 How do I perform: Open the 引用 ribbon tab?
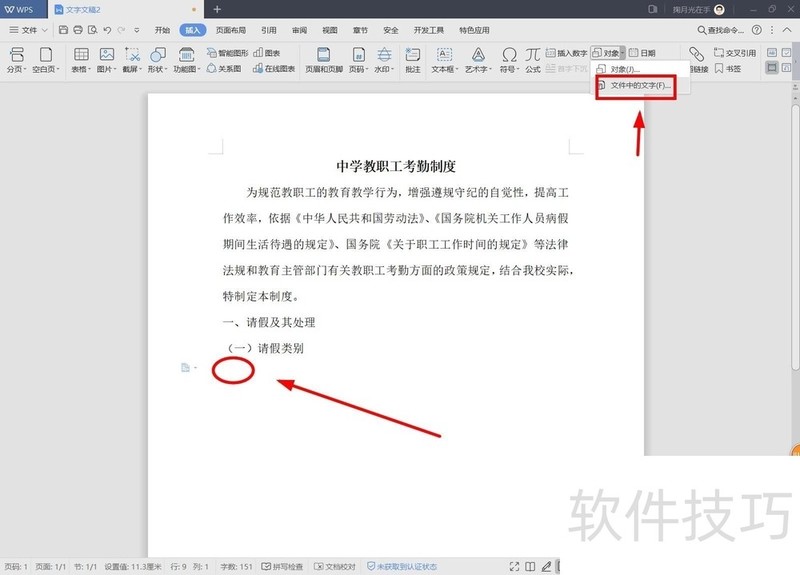269,30
